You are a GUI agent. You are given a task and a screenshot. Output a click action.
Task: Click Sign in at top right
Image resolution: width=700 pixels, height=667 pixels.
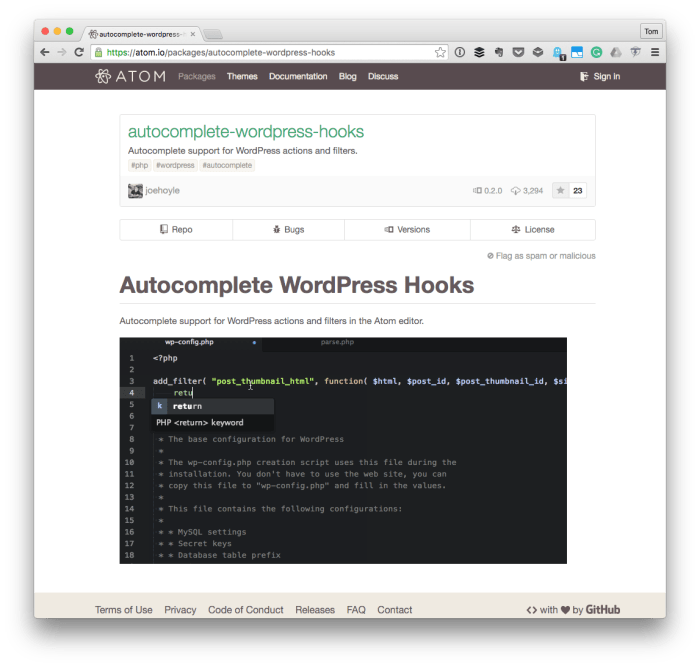click(x=600, y=76)
